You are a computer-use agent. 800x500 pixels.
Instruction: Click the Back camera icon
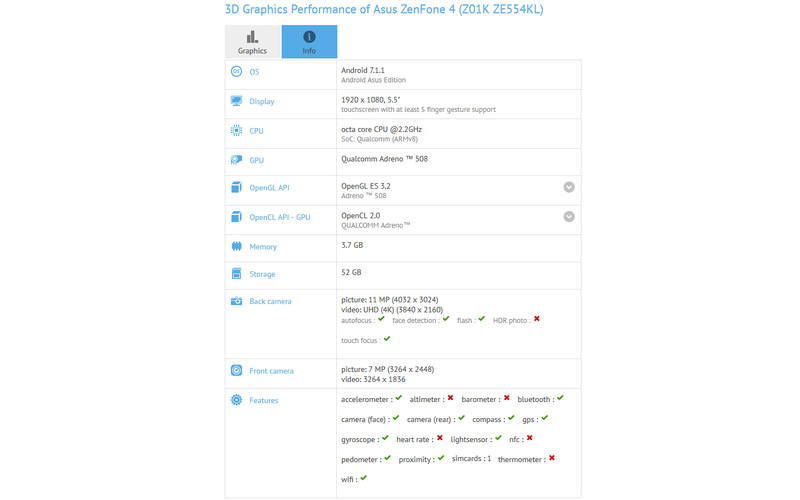pos(236,301)
